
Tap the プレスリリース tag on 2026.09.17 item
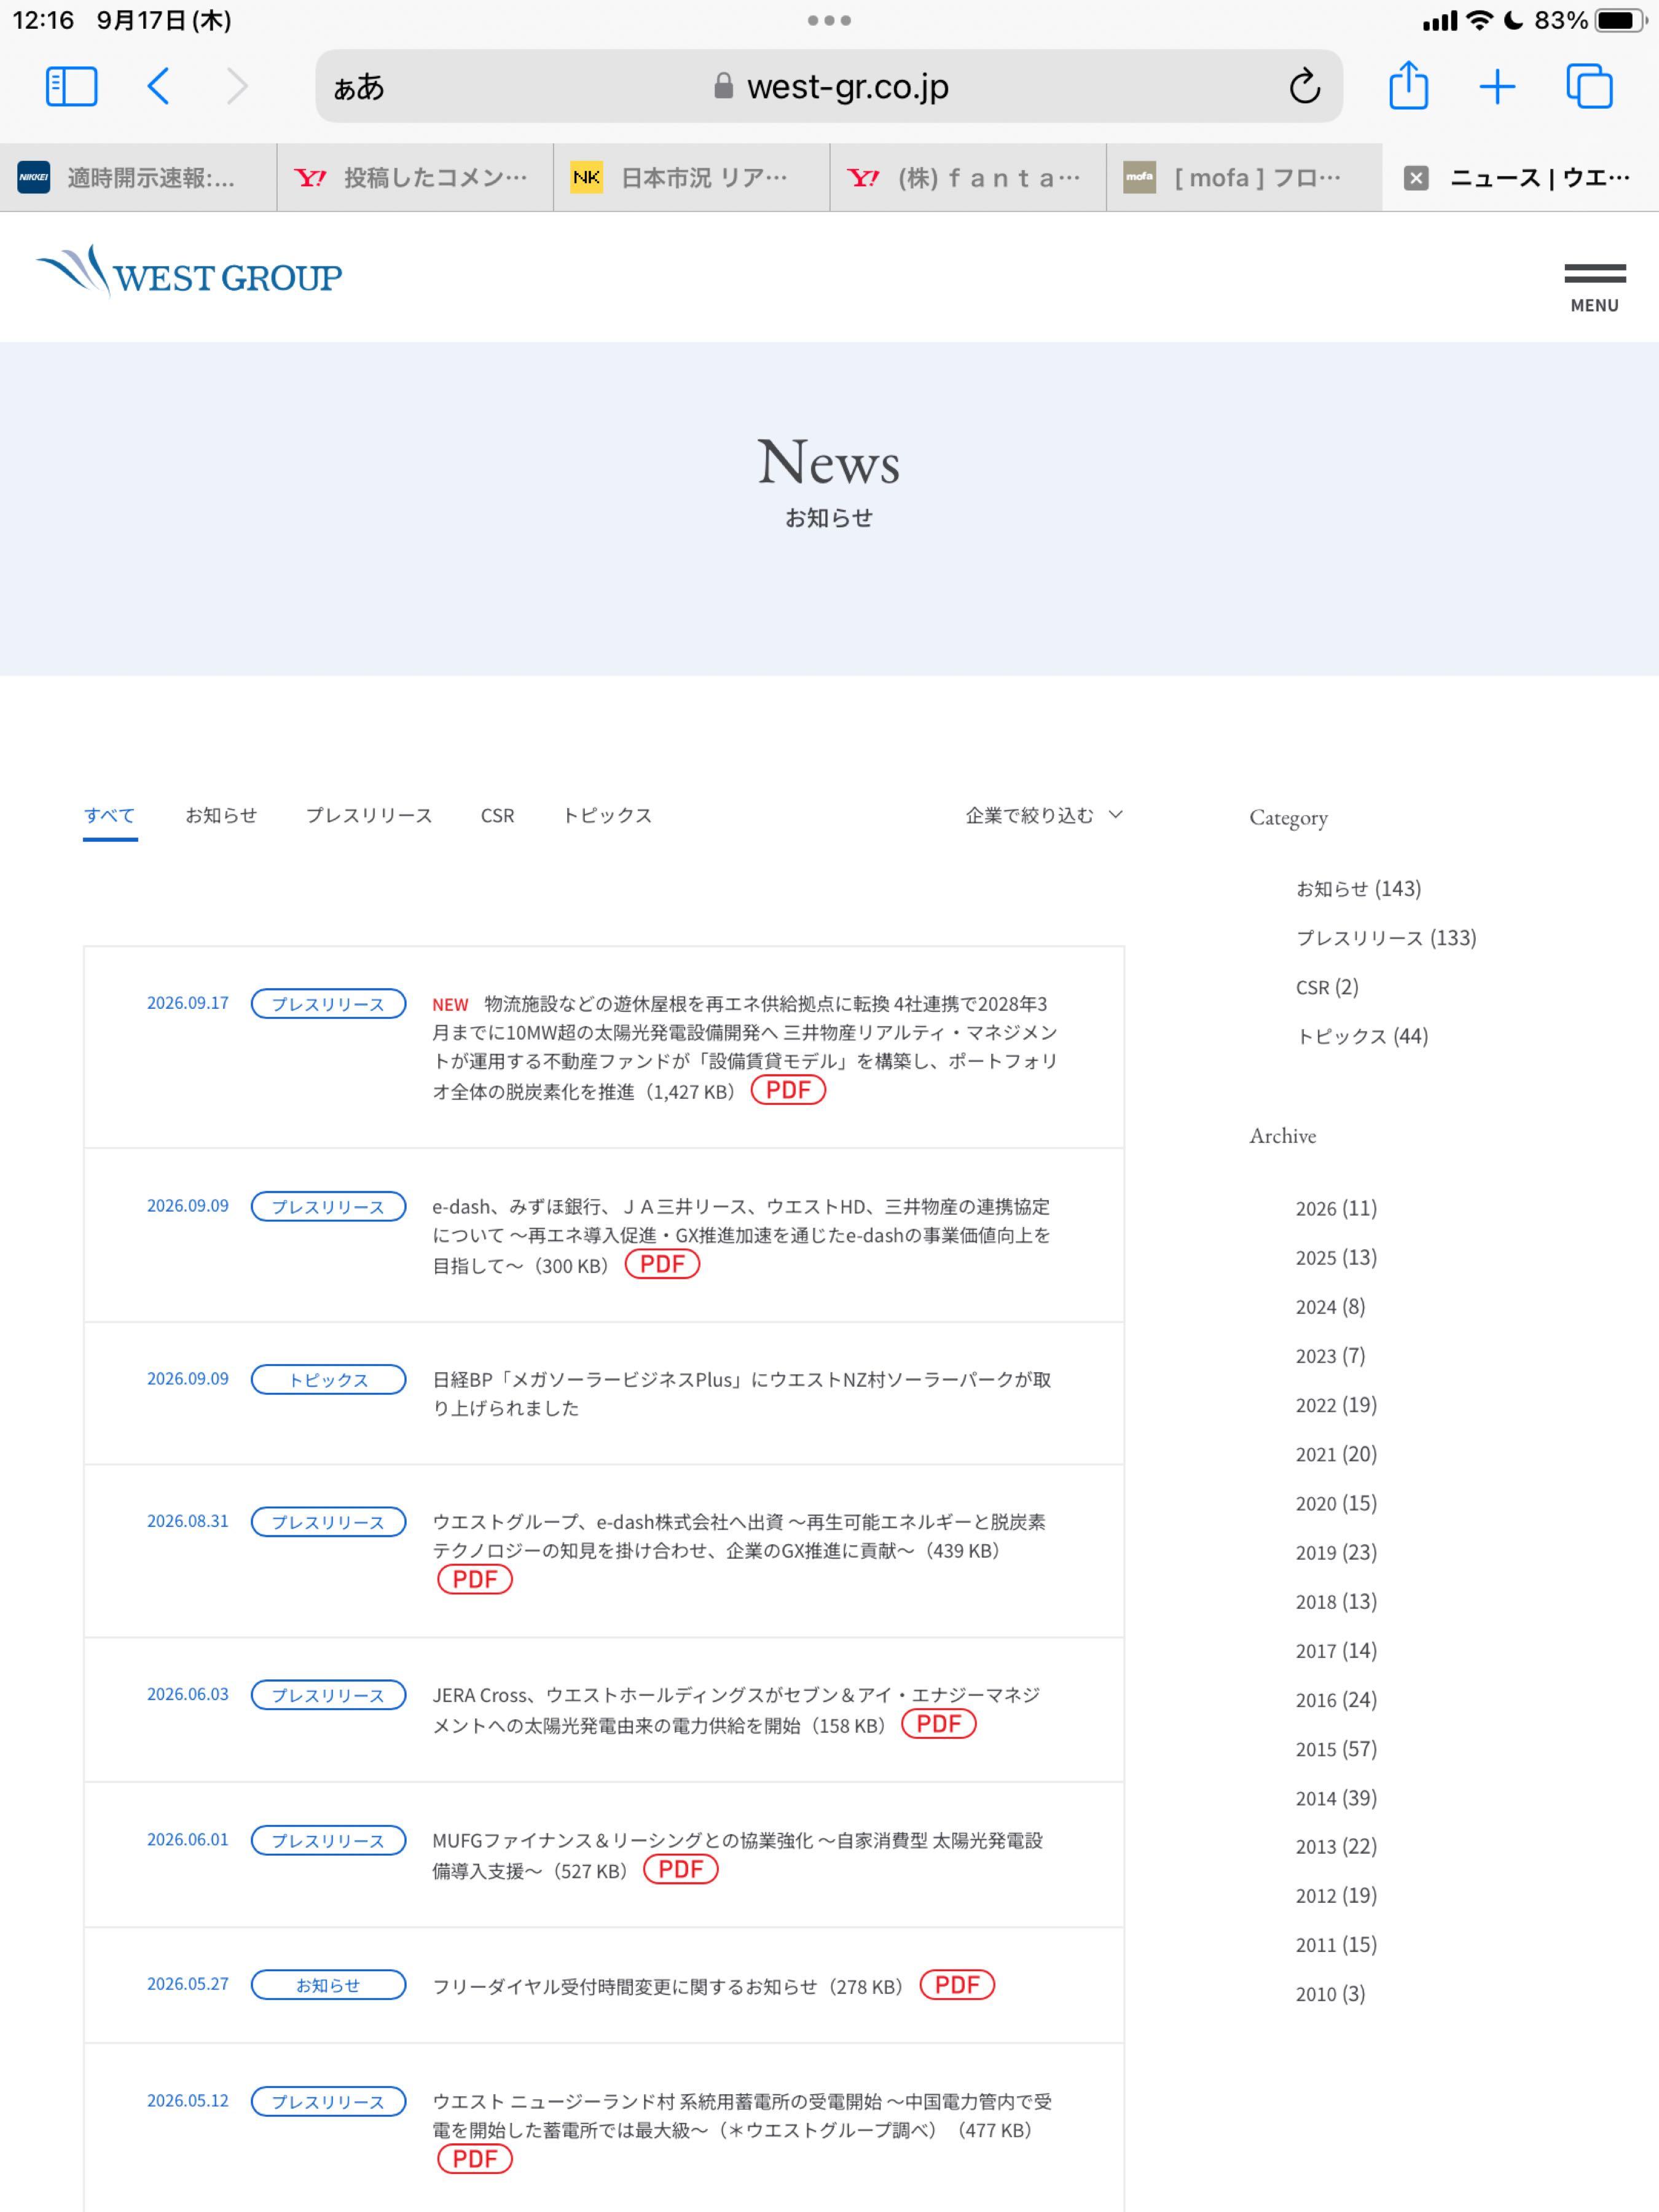click(328, 1004)
